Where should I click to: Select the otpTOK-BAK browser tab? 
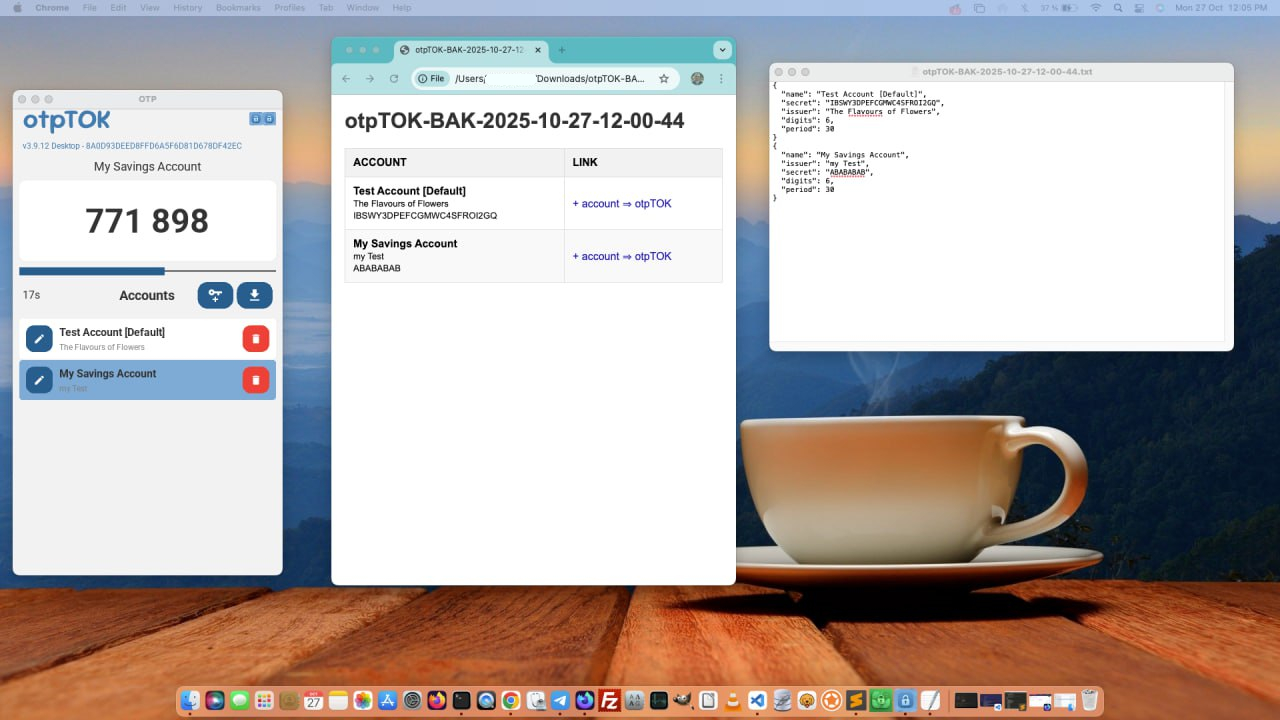pos(465,49)
